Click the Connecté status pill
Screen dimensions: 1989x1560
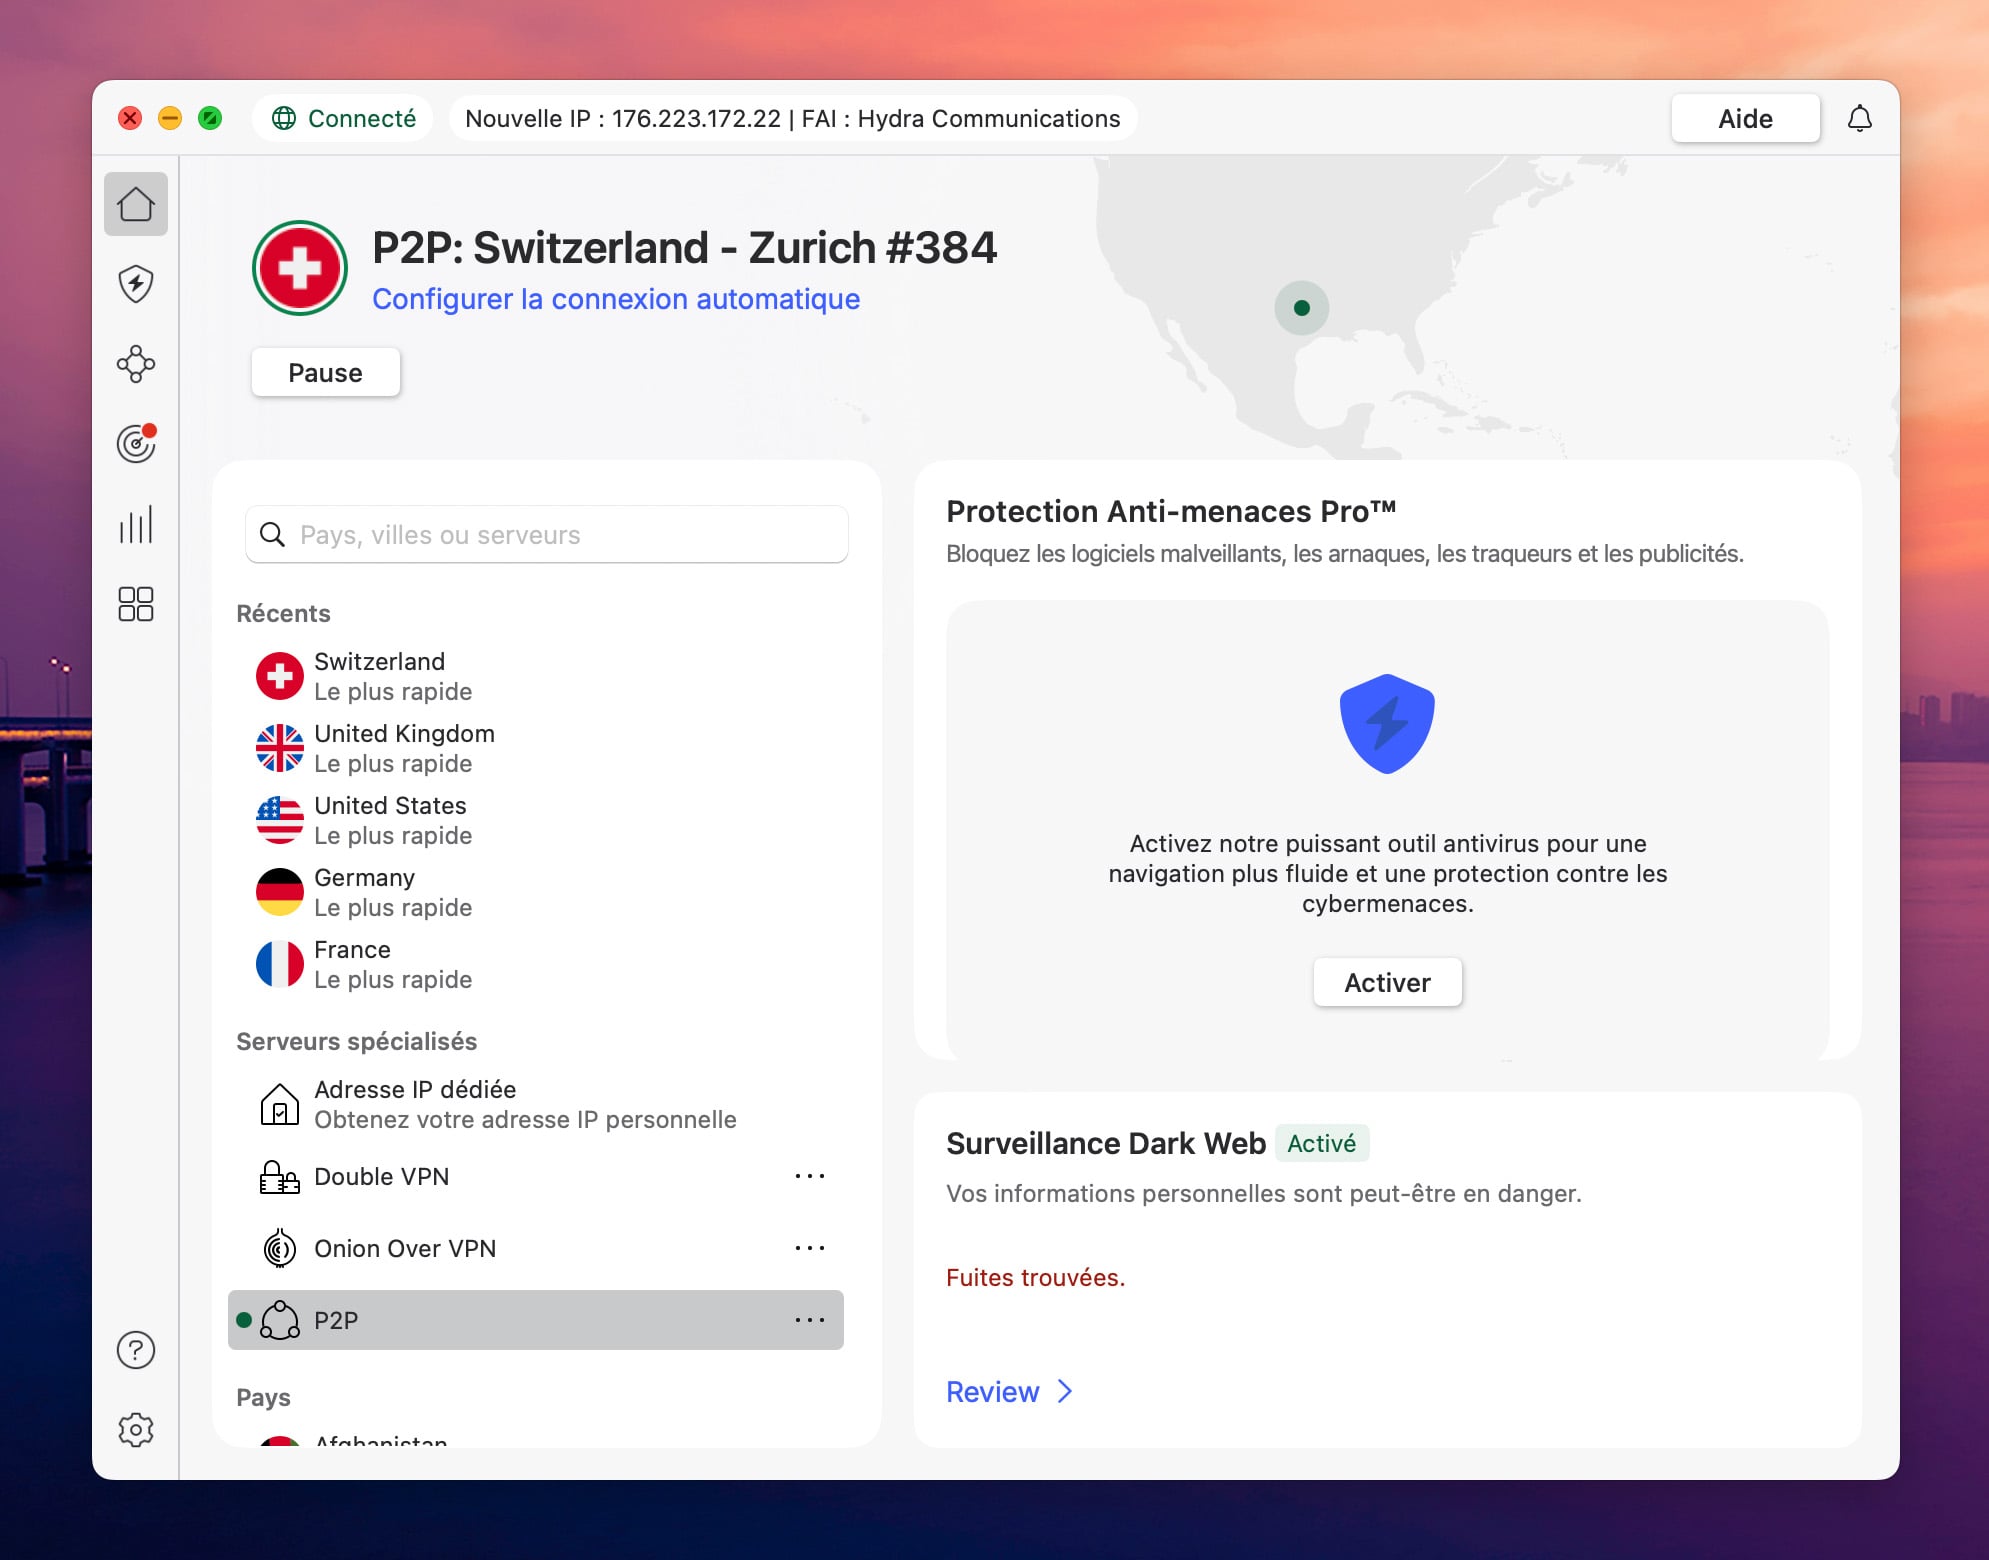(342, 118)
